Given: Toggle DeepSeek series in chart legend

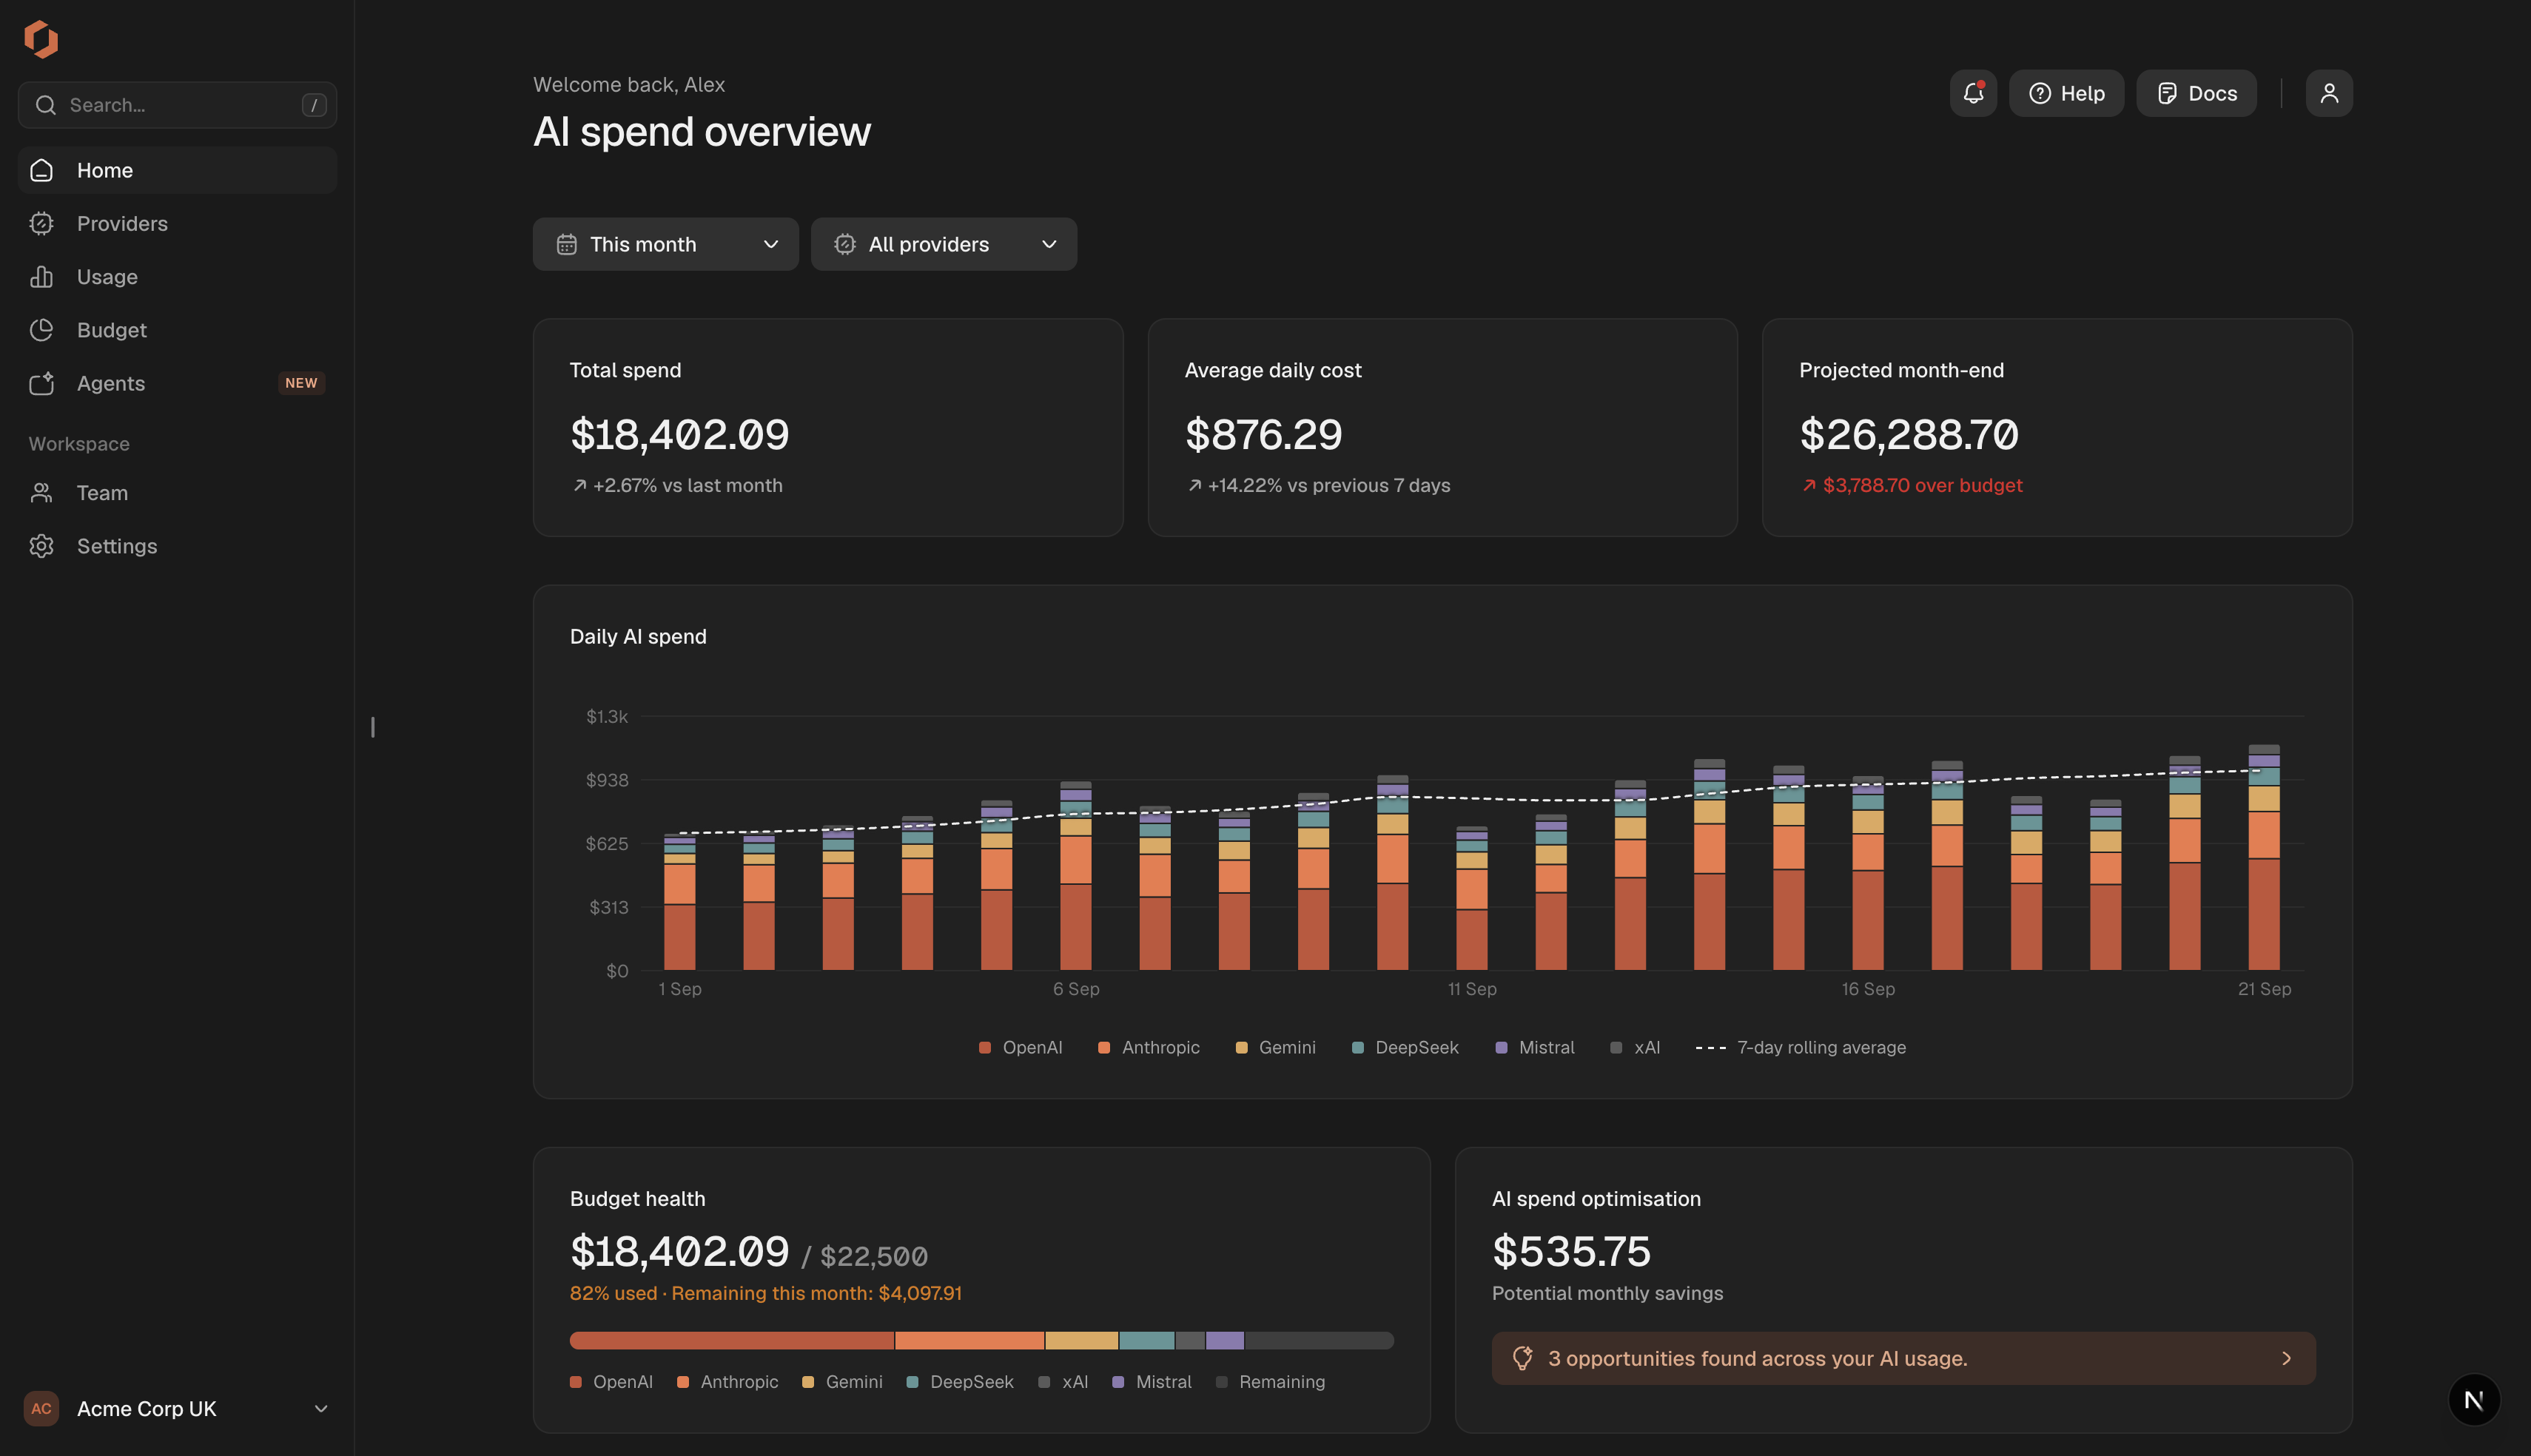Looking at the screenshot, I should 1405,1047.
